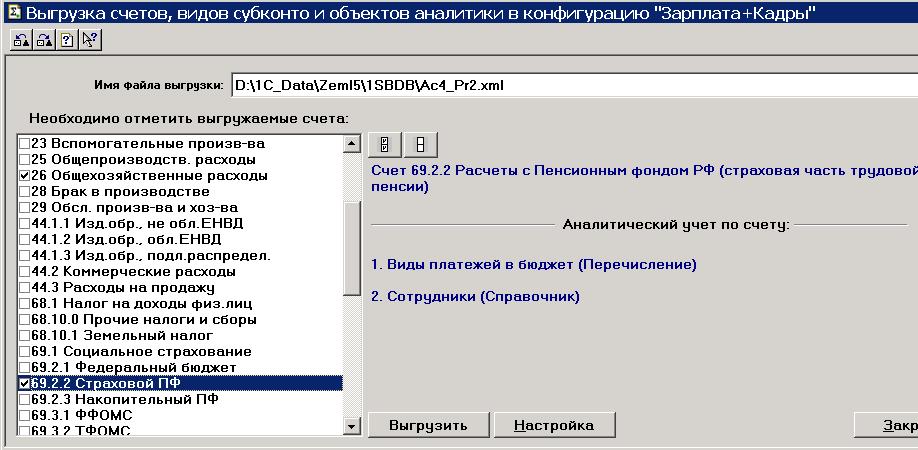
Task: Enable checkbox for 69.1 Социальное страхование
Action: [x=25, y=351]
